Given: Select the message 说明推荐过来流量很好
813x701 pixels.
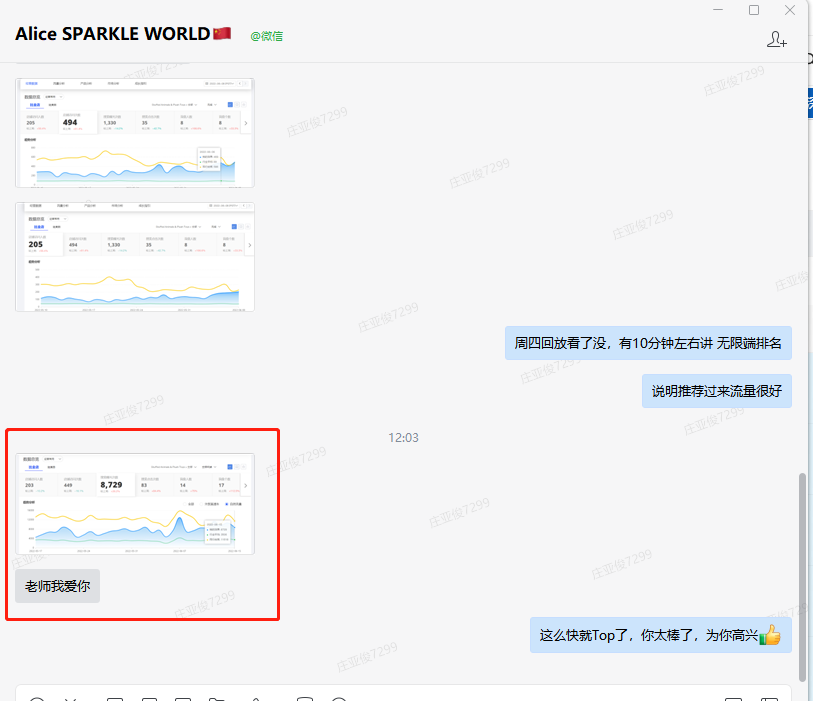Looking at the screenshot, I should coord(717,391).
